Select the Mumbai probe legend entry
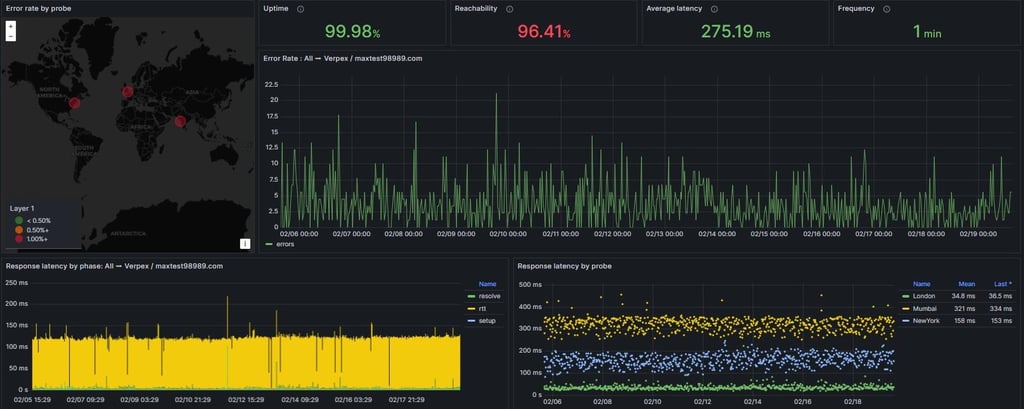The image size is (1024, 409). tap(925, 308)
